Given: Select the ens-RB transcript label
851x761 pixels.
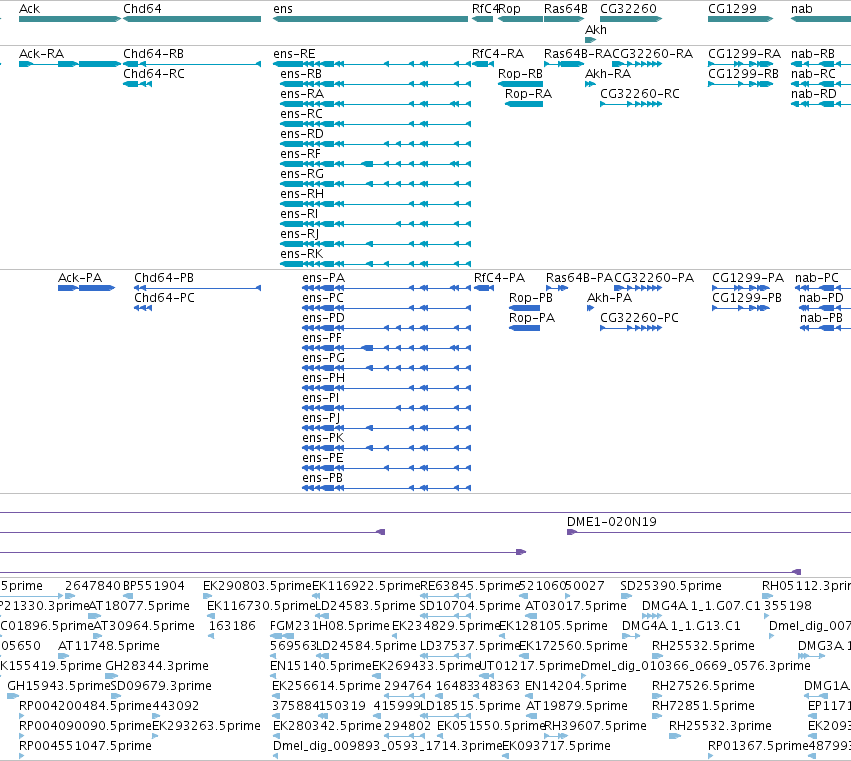Looking at the screenshot, I should (x=301, y=74).
